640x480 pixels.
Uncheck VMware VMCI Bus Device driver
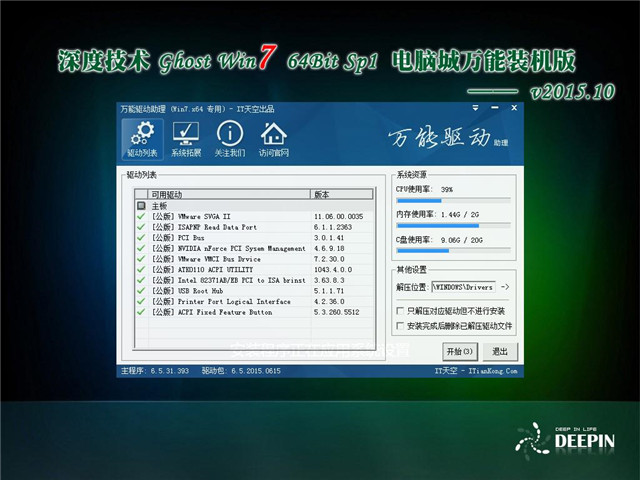click(x=141, y=259)
